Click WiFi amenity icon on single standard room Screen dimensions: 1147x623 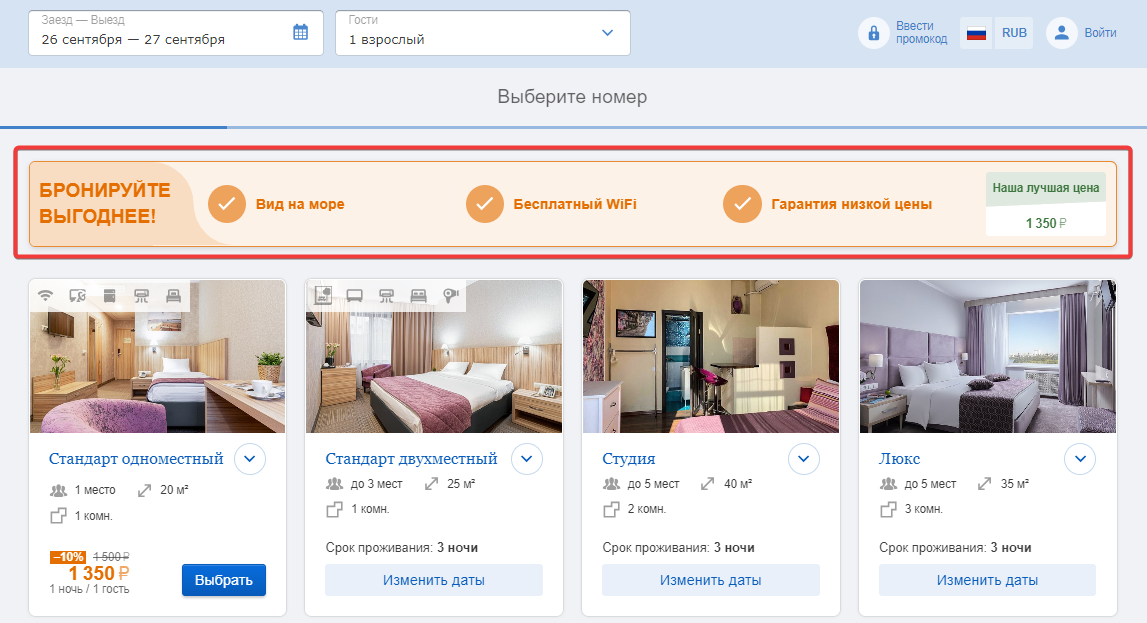click(x=45, y=295)
